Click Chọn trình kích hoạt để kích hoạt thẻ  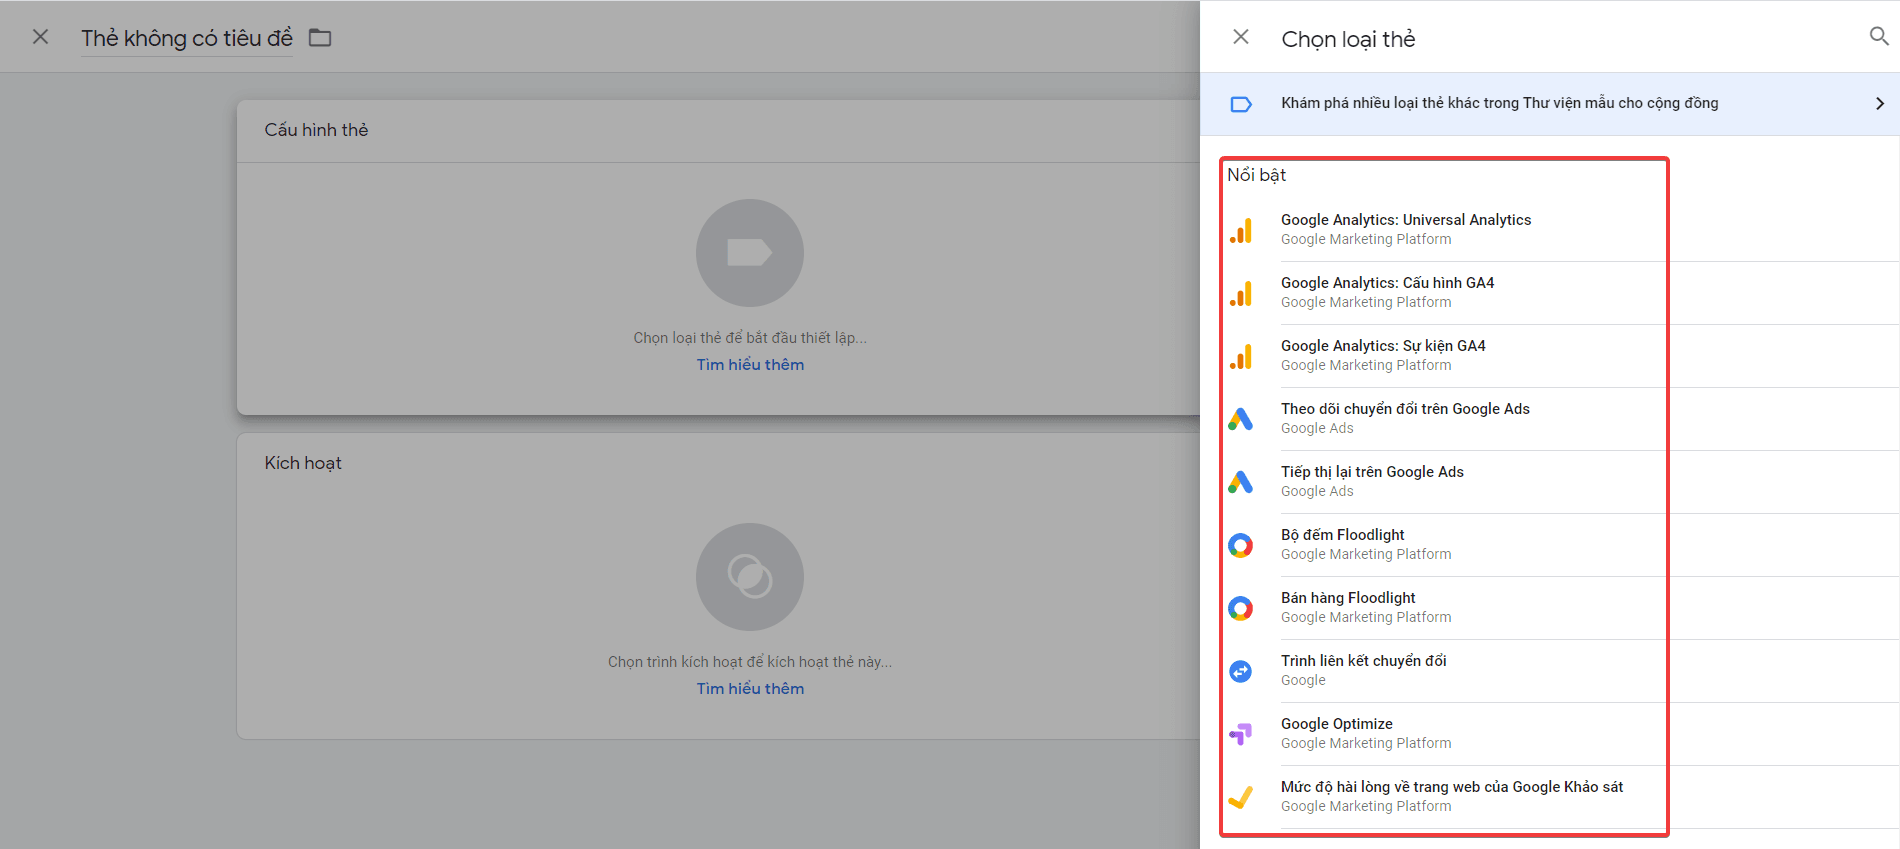coord(750,662)
